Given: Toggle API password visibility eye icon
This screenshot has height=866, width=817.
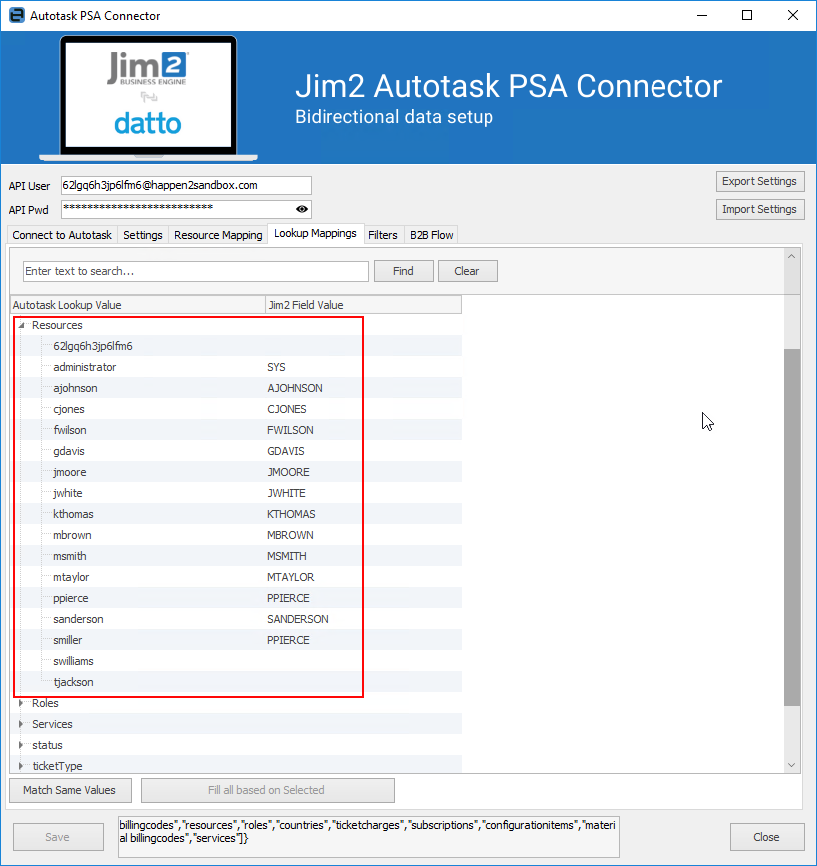Looking at the screenshot, I should [302, 209].
